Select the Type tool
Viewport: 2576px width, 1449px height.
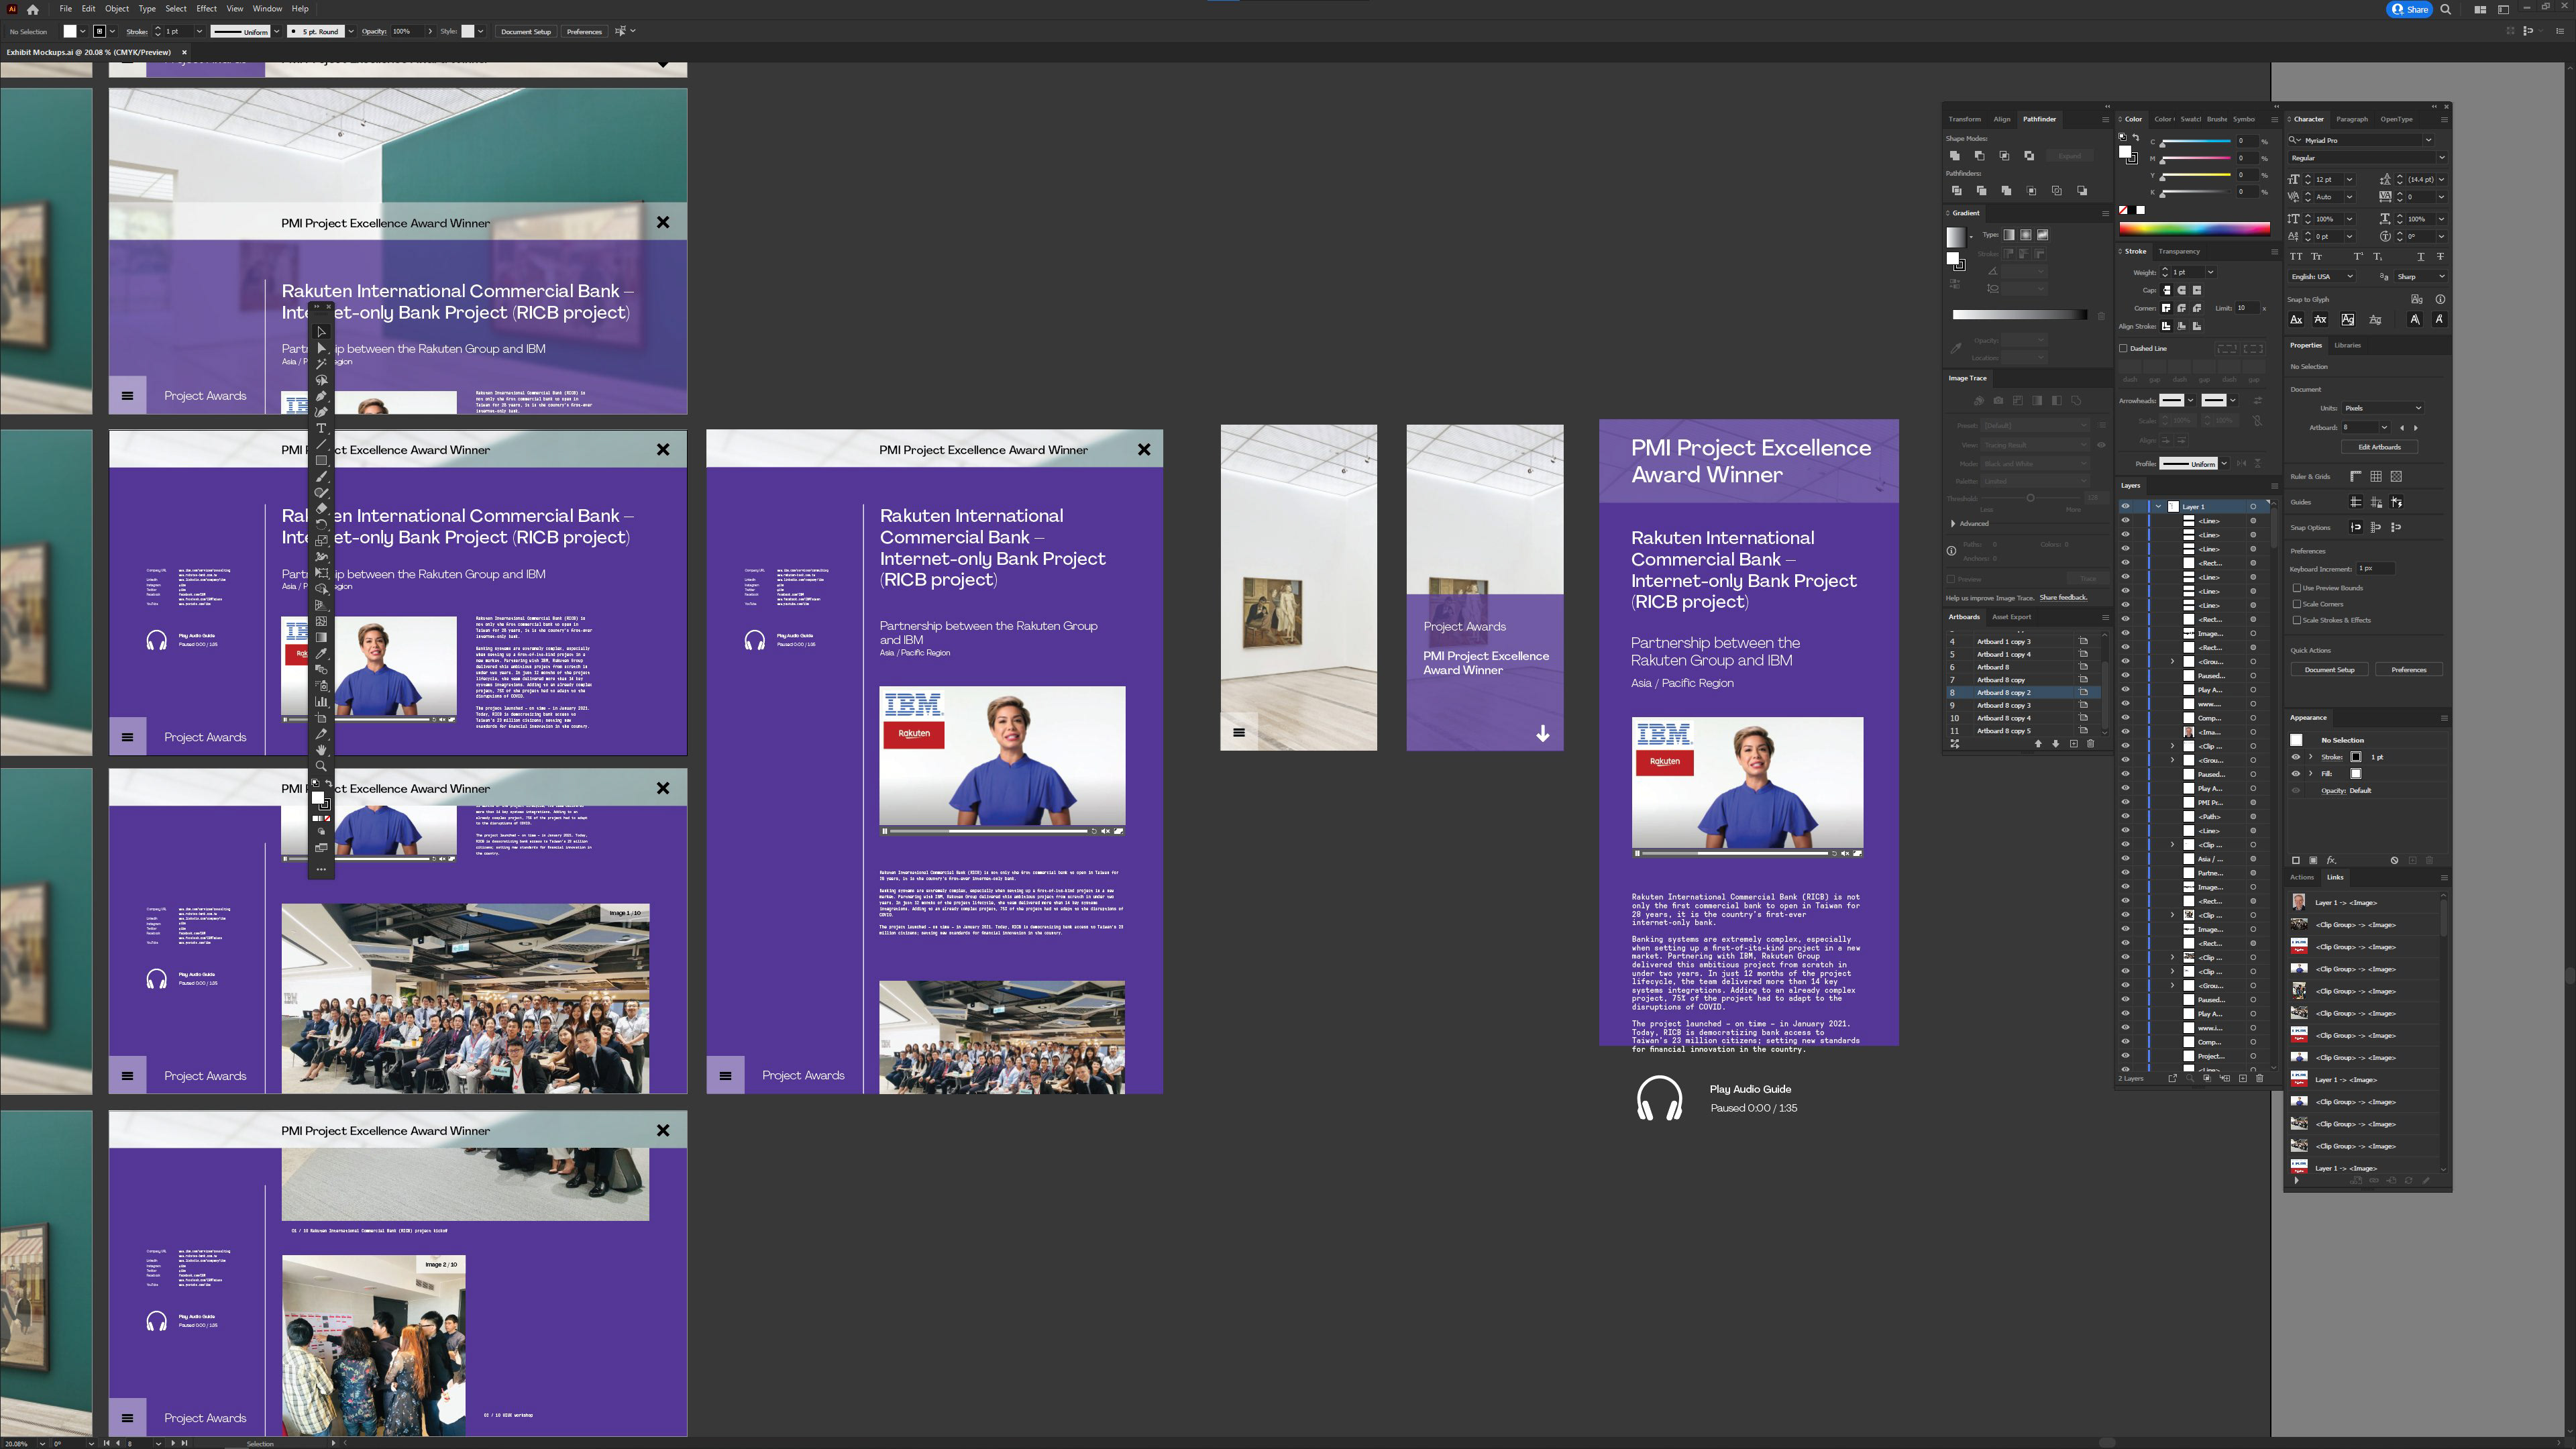tap(321, 428)
